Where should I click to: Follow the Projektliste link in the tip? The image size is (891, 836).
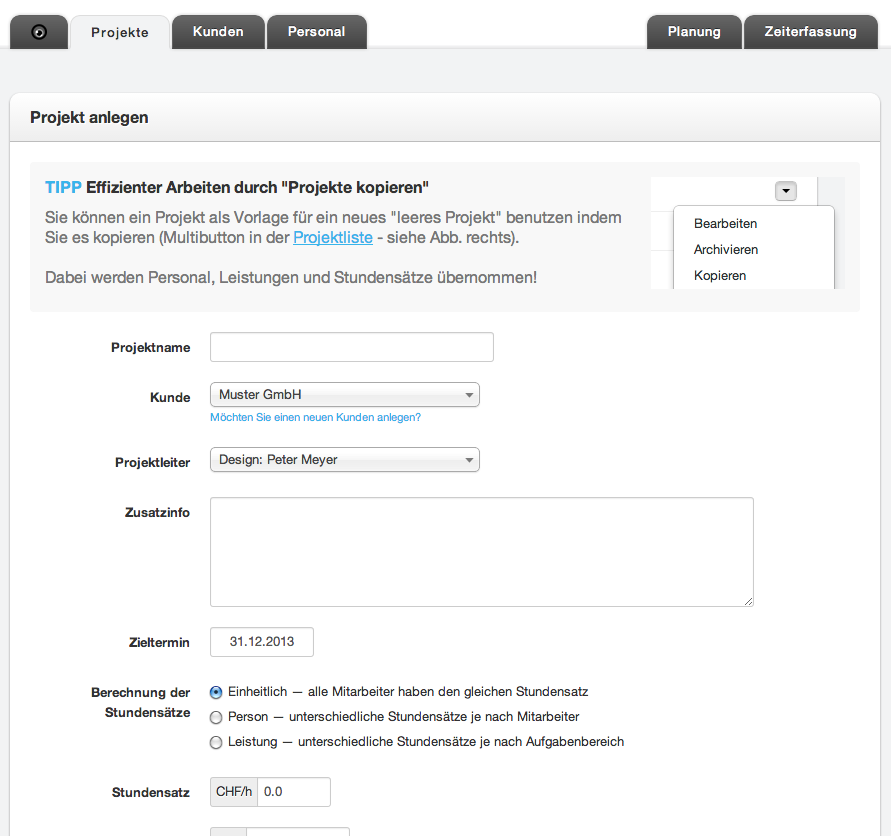pyautogui.click(x=333, y=238)
